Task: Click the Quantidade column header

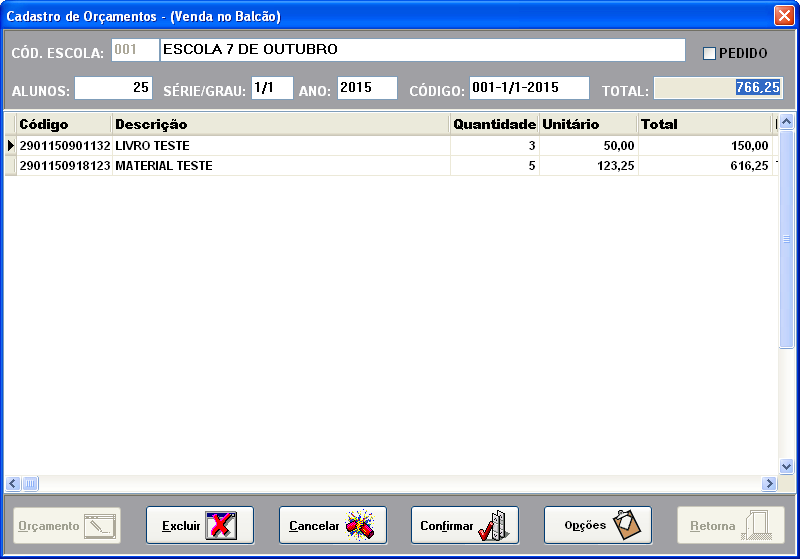Action: [x=494, y=124]
